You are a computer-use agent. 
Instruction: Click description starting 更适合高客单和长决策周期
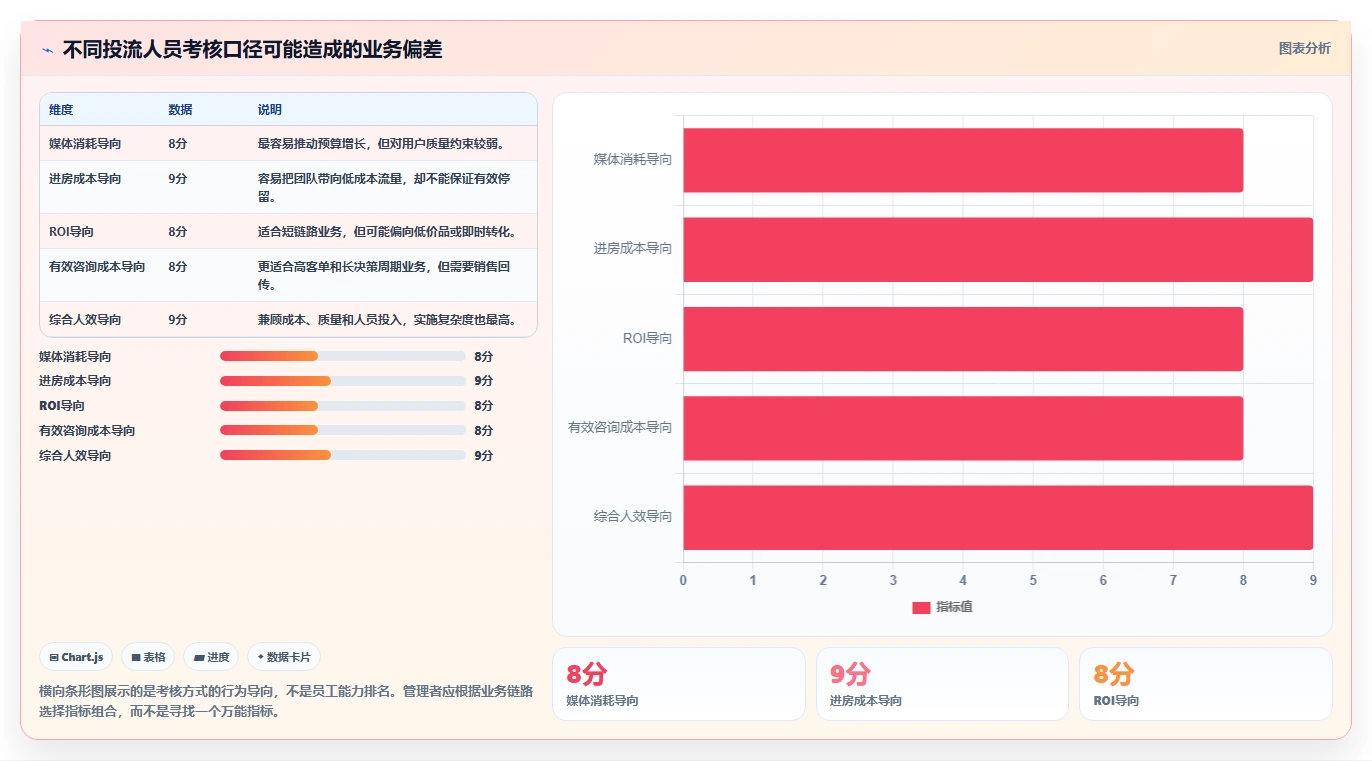coord(385,276)
